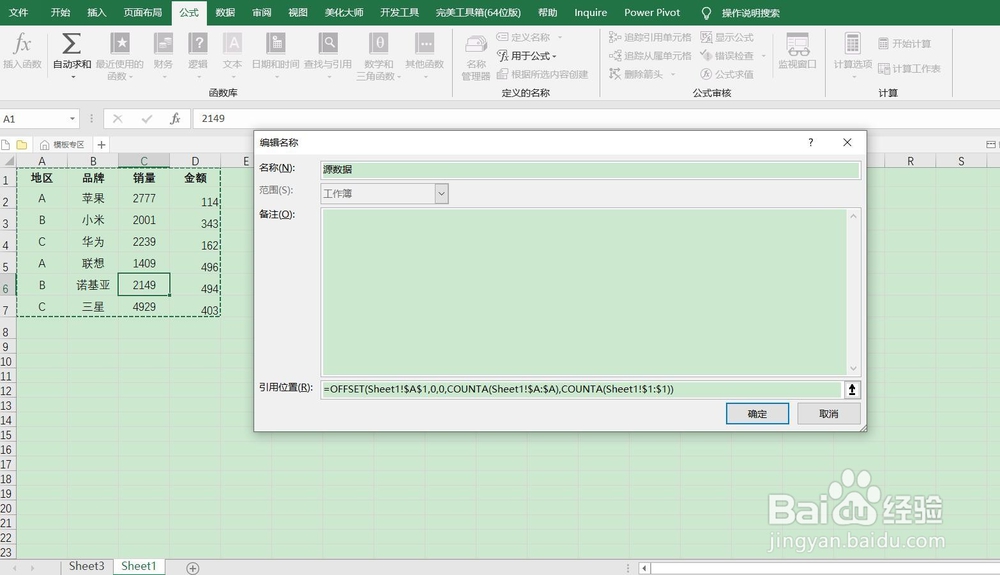Click Define Name (定义名称) in ribbon
The image size is (1000, 575).
click(x=524, y=37)
